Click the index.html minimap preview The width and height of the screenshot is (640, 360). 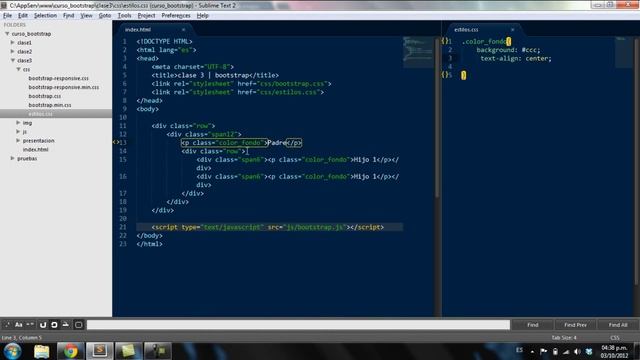418,52
